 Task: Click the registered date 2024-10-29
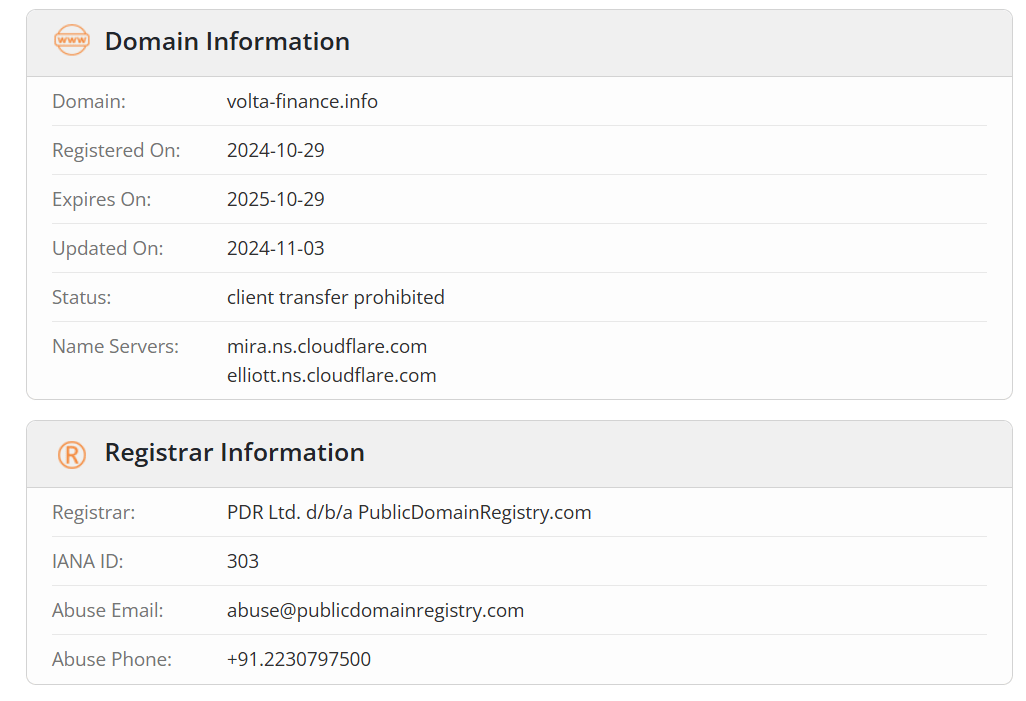[275, 151]
